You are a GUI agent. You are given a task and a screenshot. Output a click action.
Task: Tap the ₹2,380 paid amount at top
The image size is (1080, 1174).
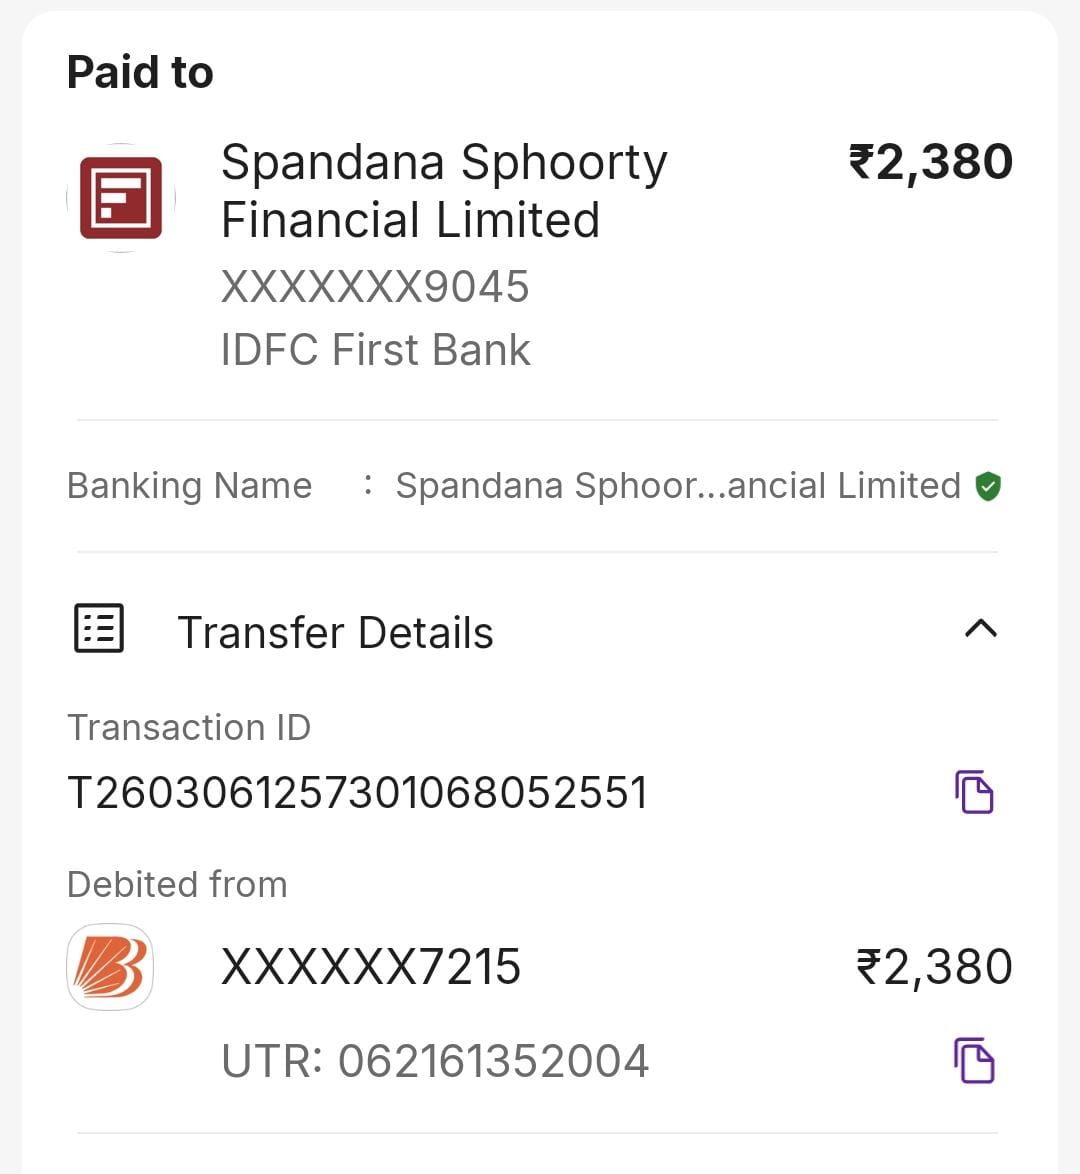930,162
